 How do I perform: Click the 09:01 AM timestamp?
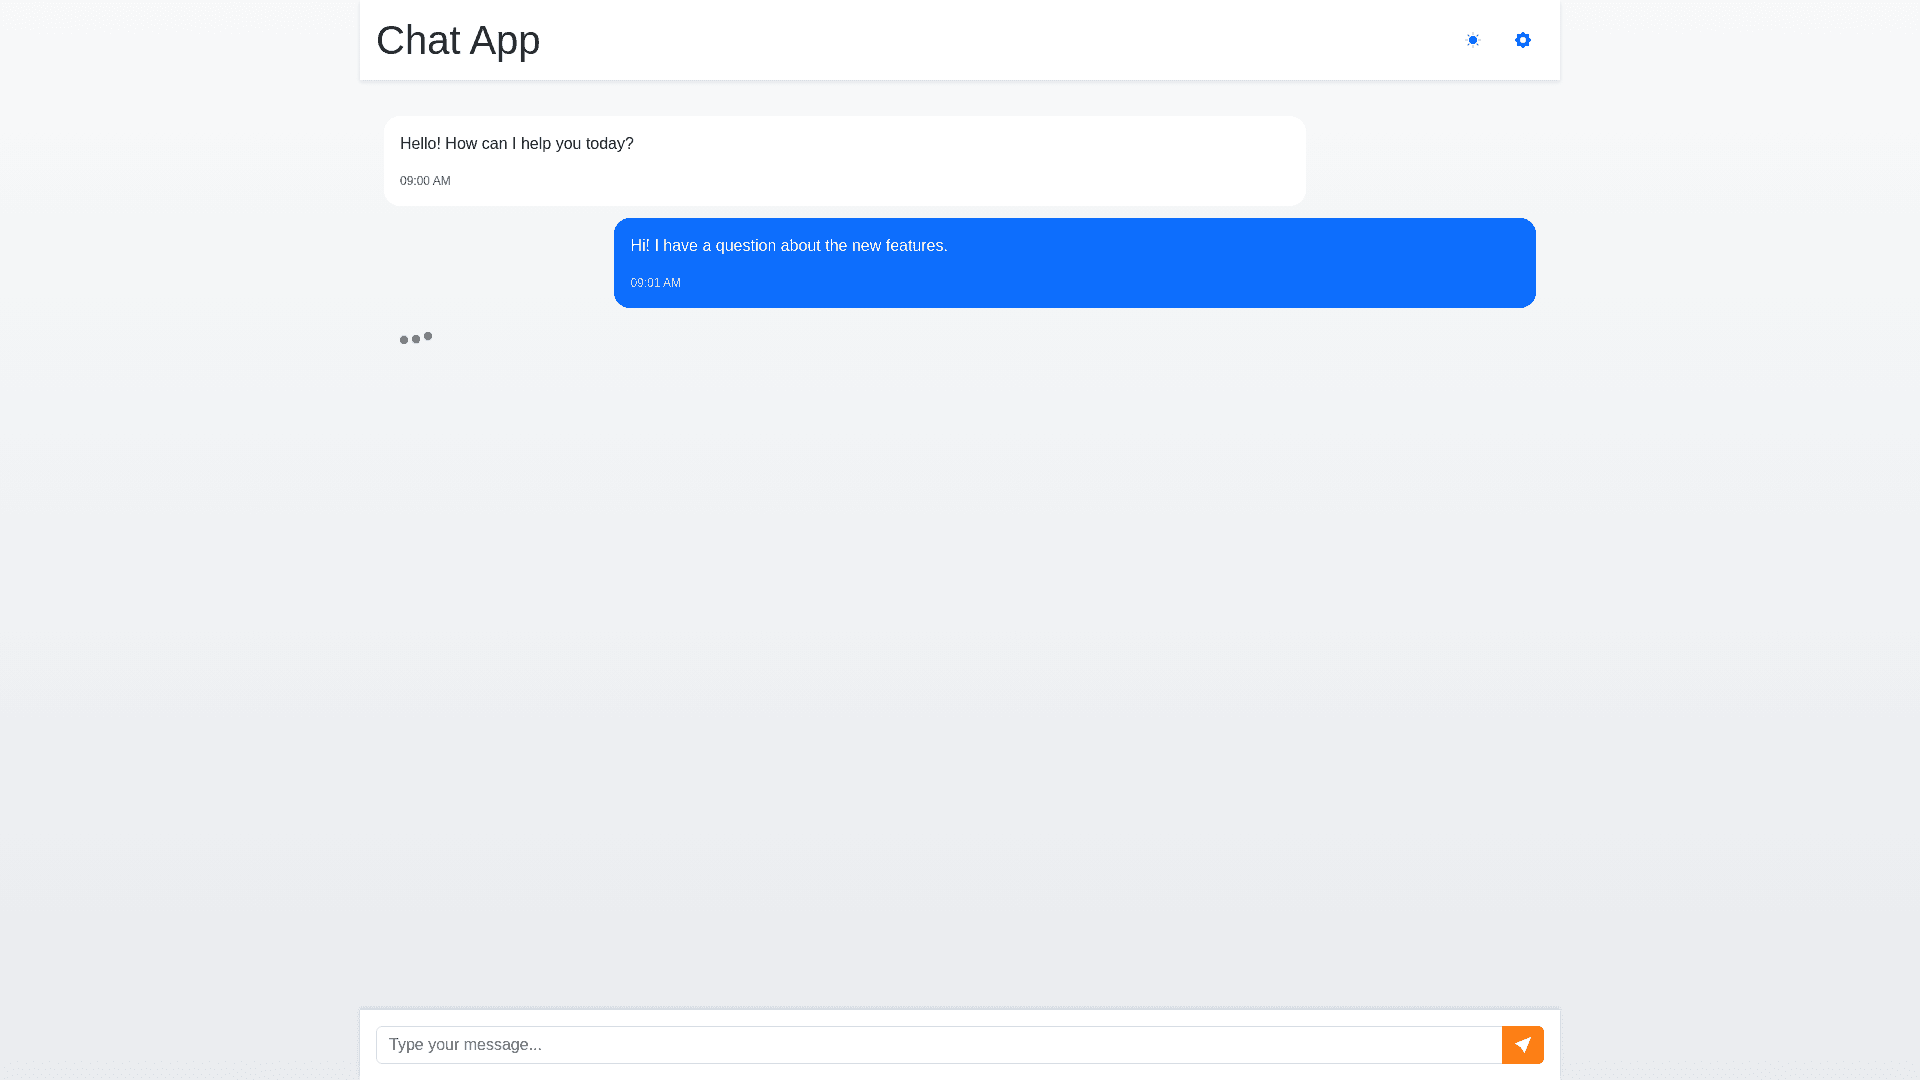[x=655, y=283]
